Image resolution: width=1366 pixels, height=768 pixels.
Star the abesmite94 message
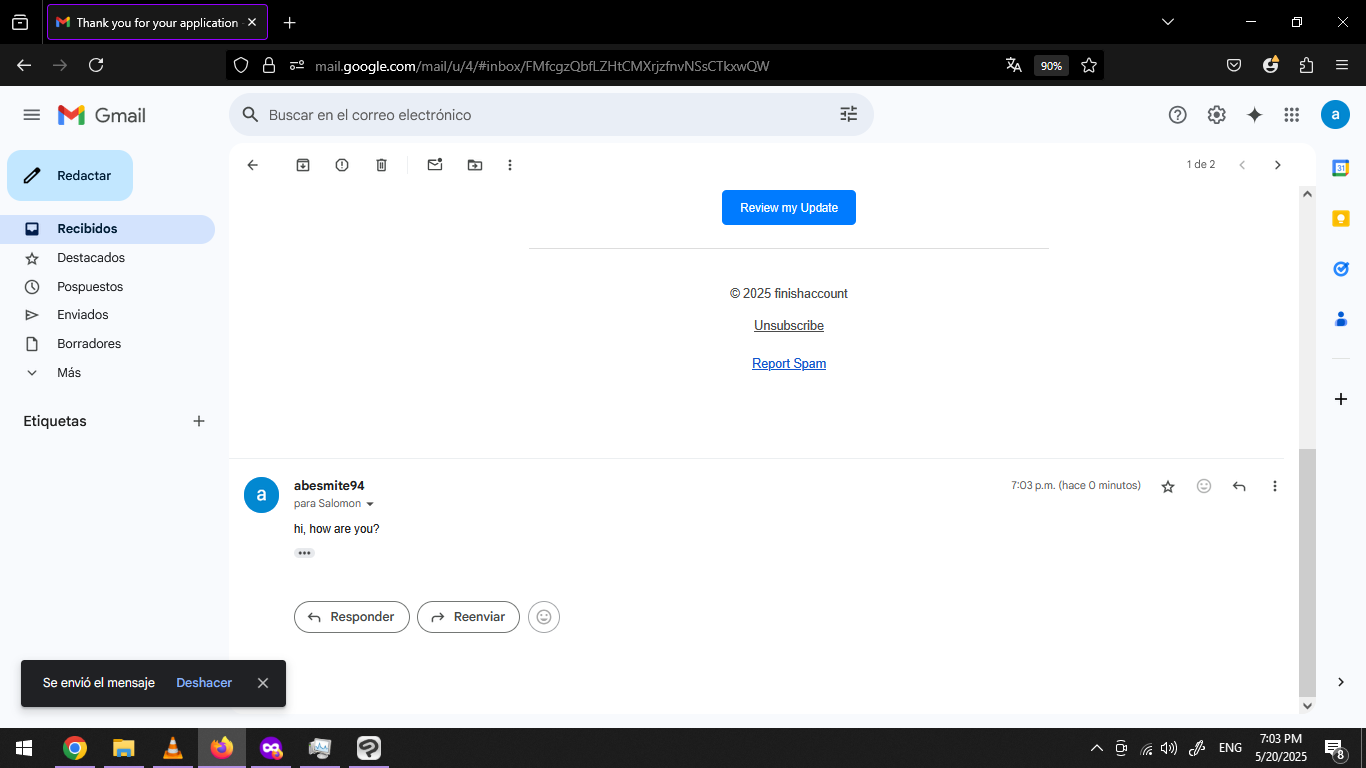click(x=1168, y=486)
